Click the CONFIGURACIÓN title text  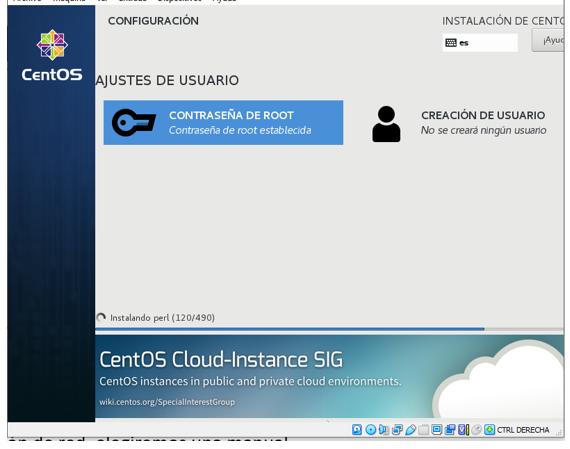coord(153,21)
